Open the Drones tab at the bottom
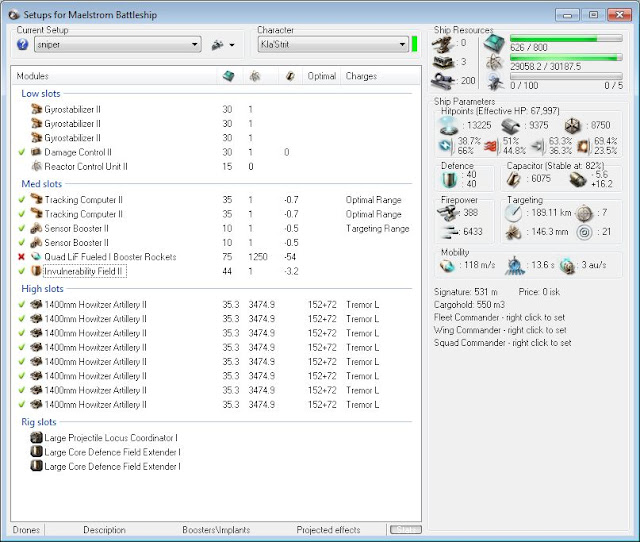 [27, 530]
